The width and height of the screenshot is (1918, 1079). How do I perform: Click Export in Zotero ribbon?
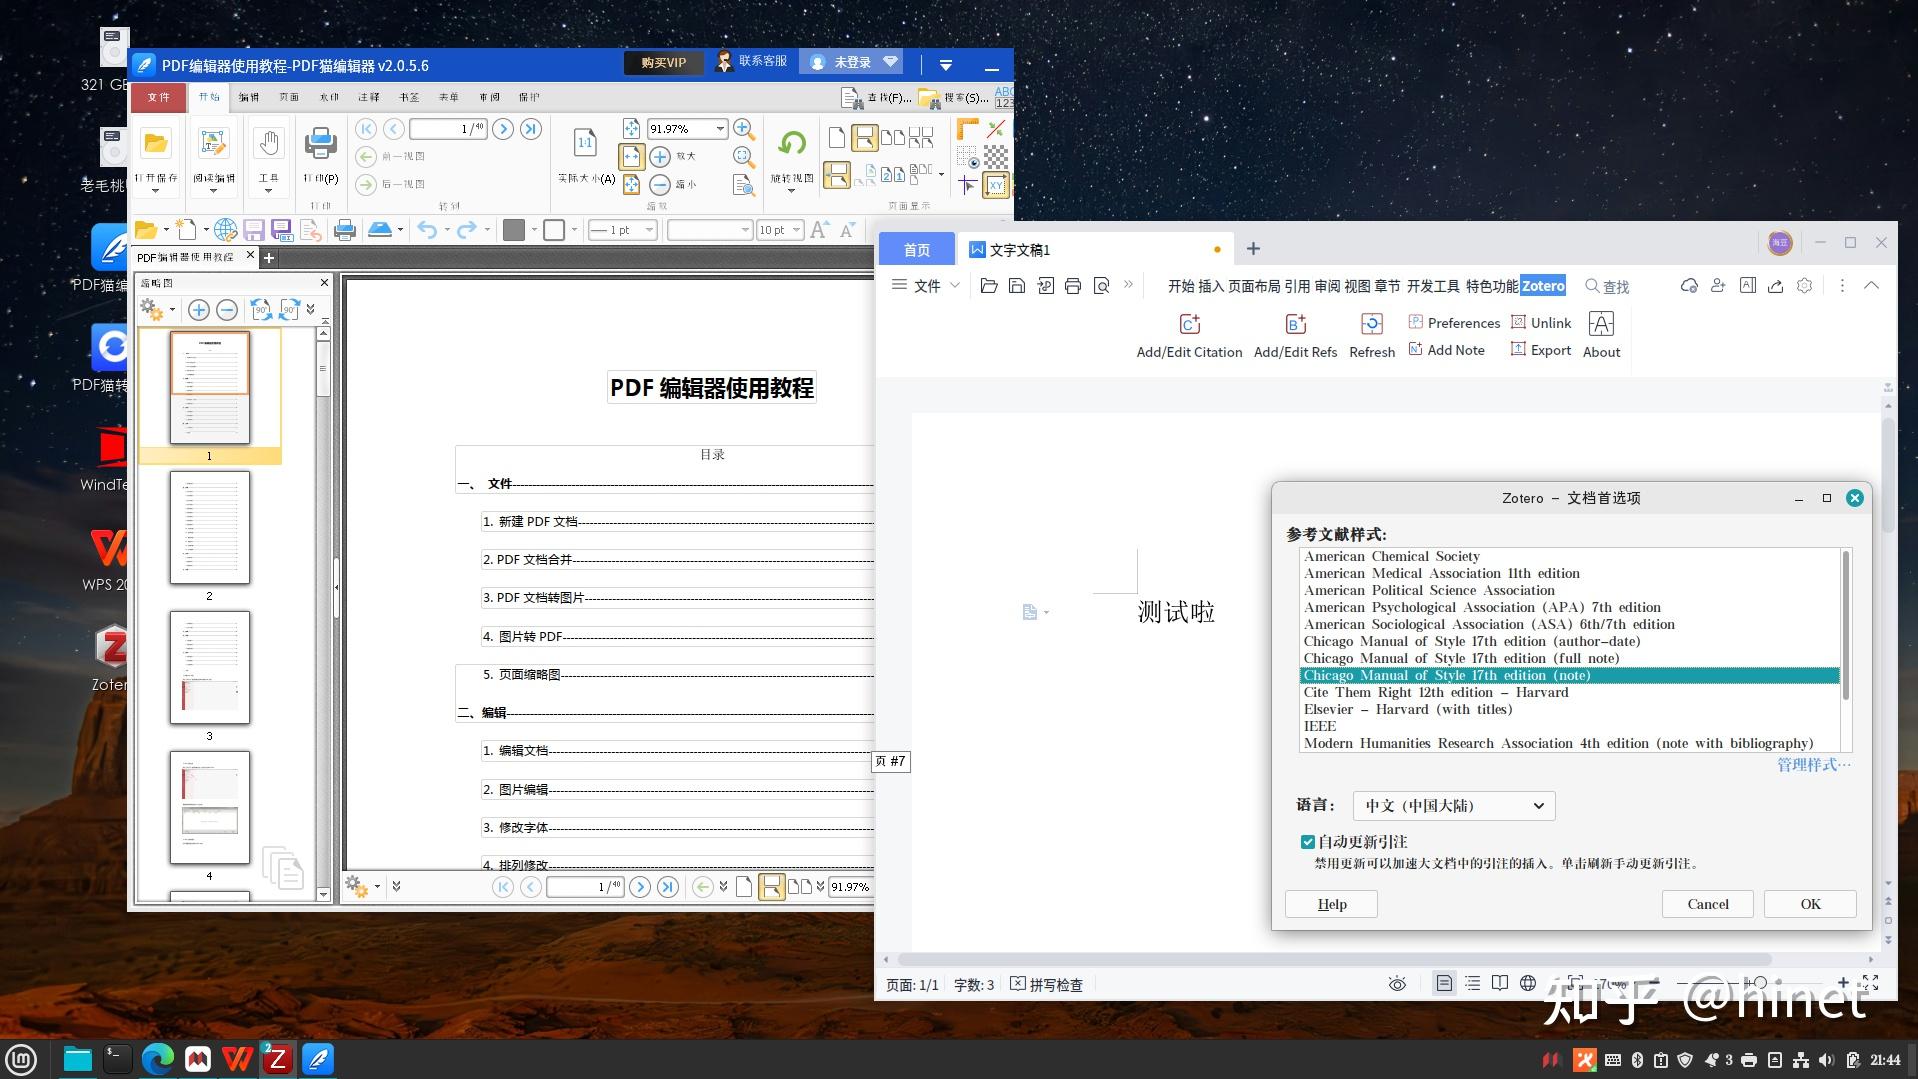point(1541,350)
